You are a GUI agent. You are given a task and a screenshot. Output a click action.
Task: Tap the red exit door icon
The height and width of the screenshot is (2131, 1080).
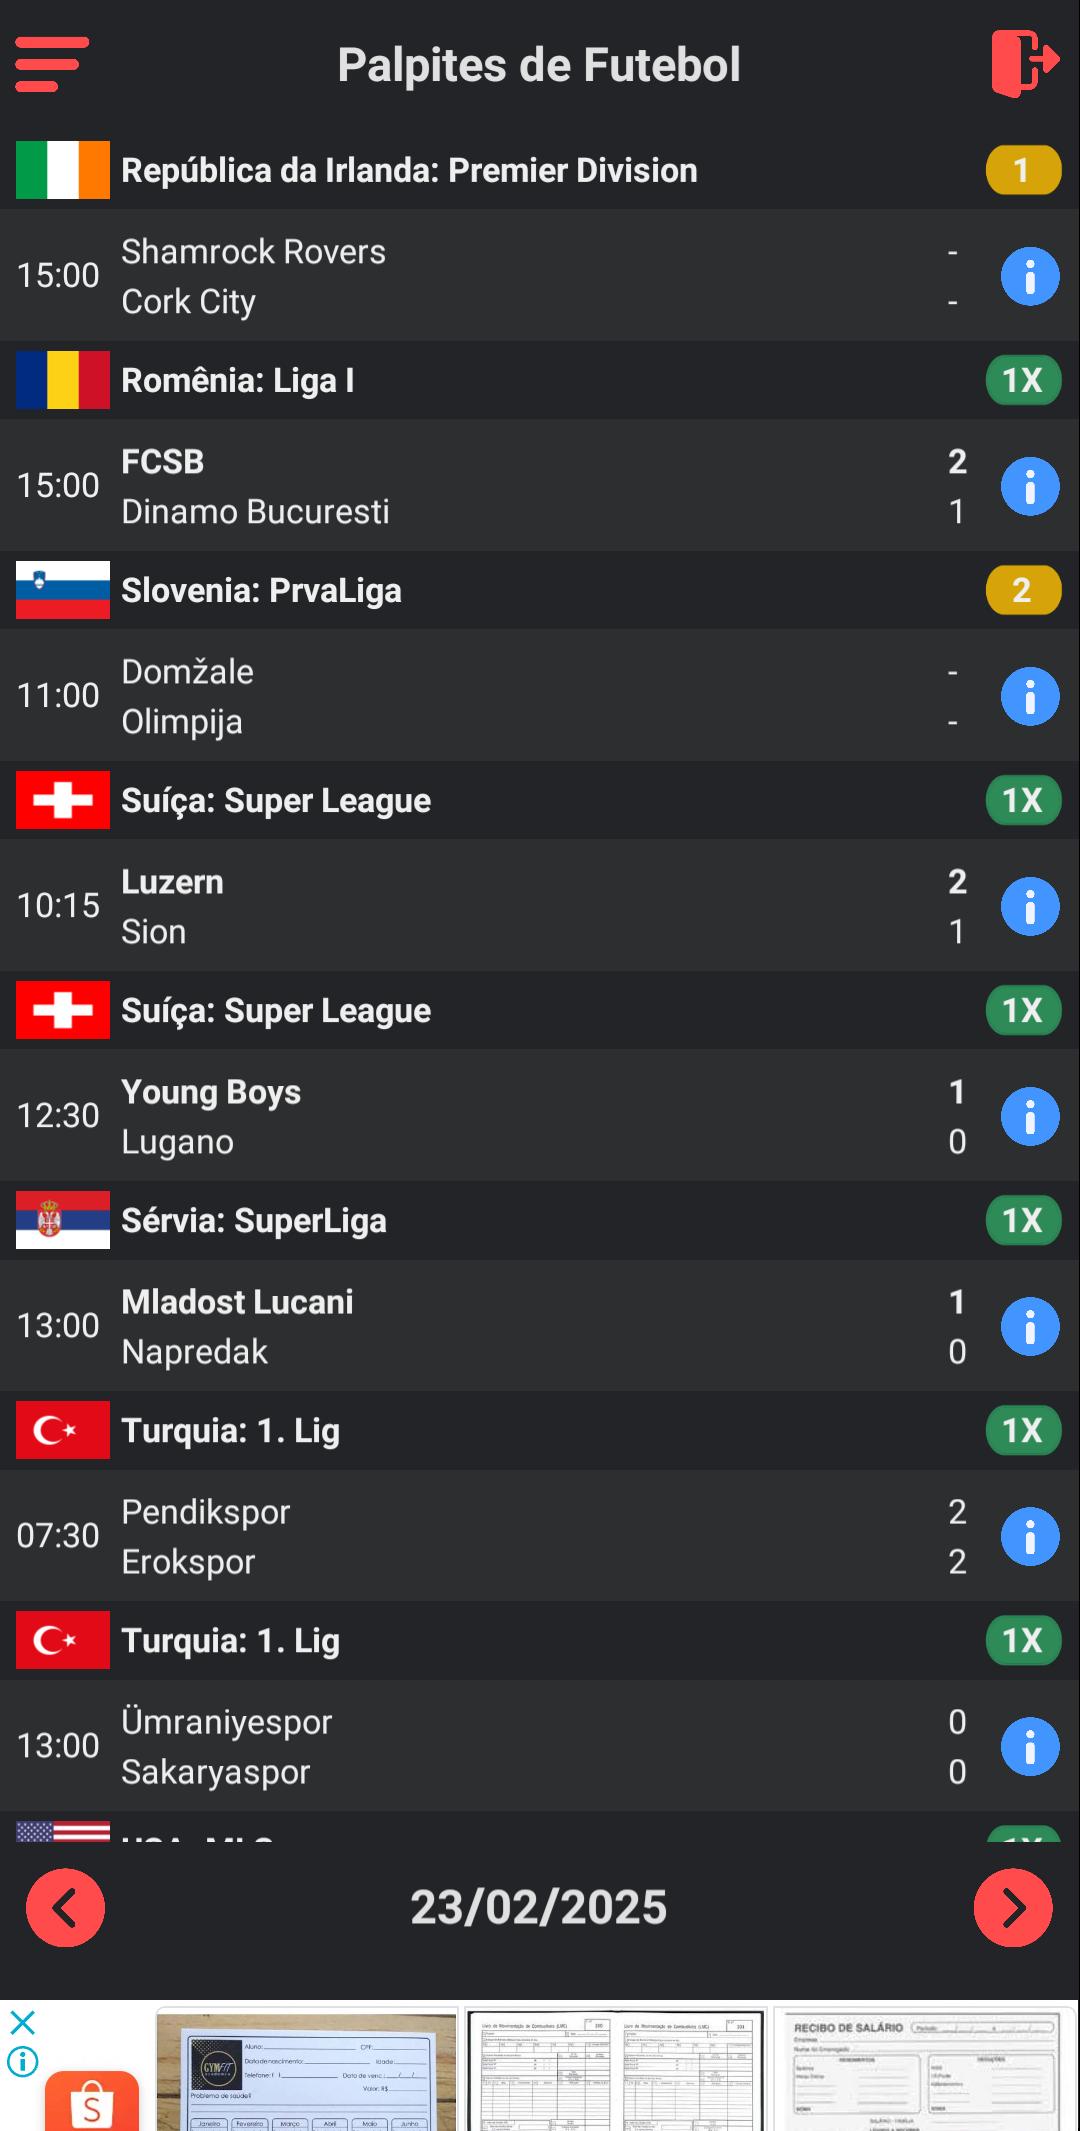point(1024,63)
